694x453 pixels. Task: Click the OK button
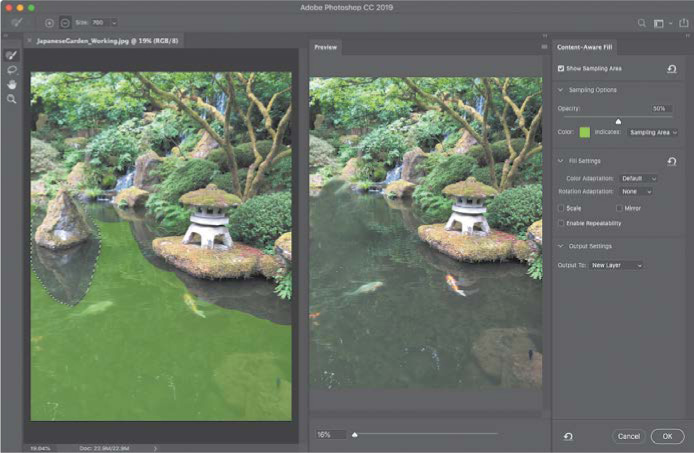(x=666, y=436)
